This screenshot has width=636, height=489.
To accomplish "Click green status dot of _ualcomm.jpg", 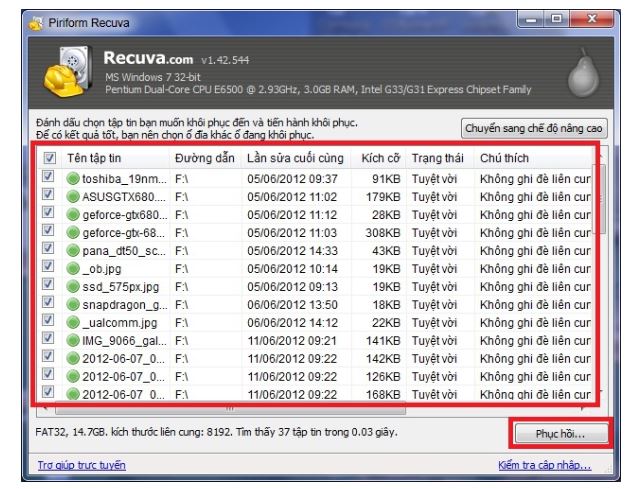I will coord(73,322).
